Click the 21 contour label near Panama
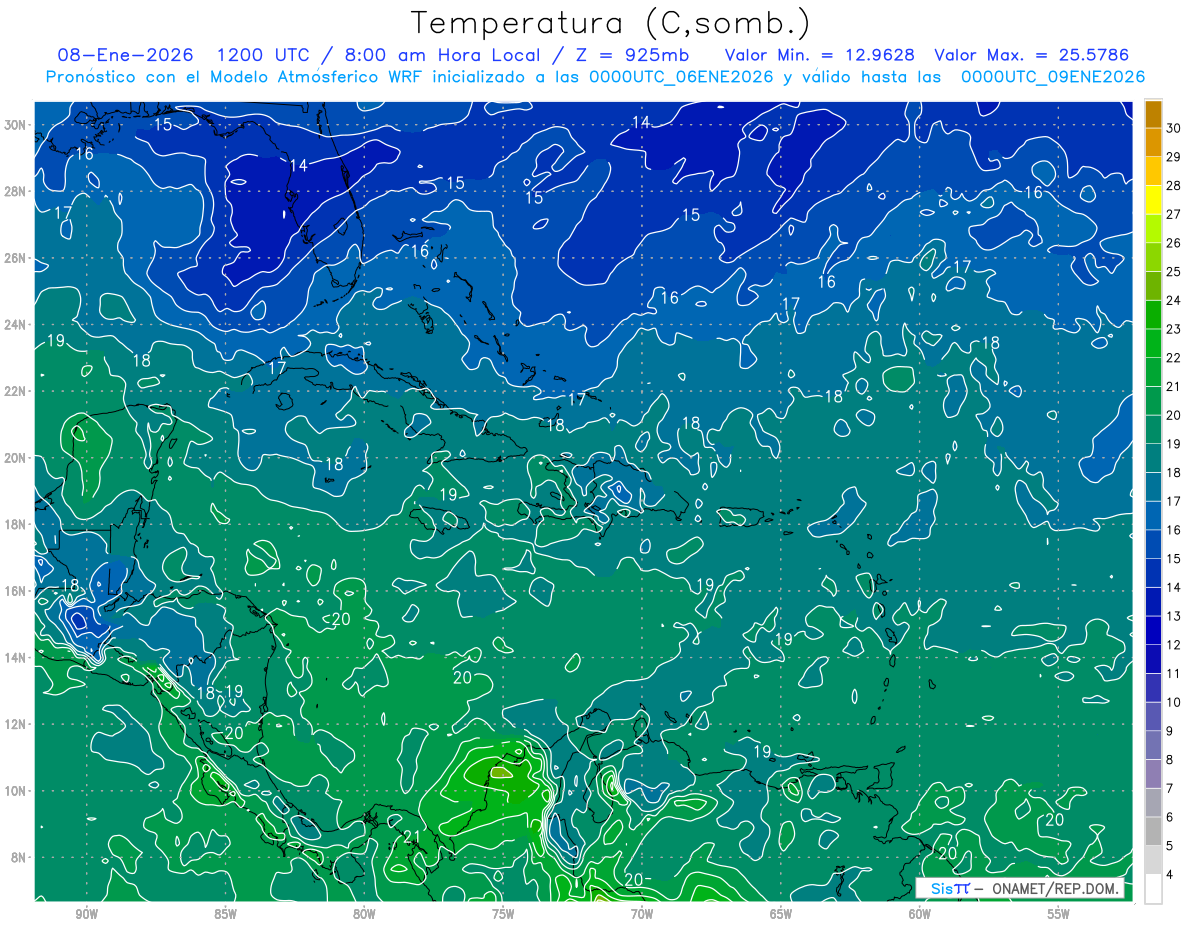Screen dimensions: 1200x927 pyautogui.click(x=411, y=836)
